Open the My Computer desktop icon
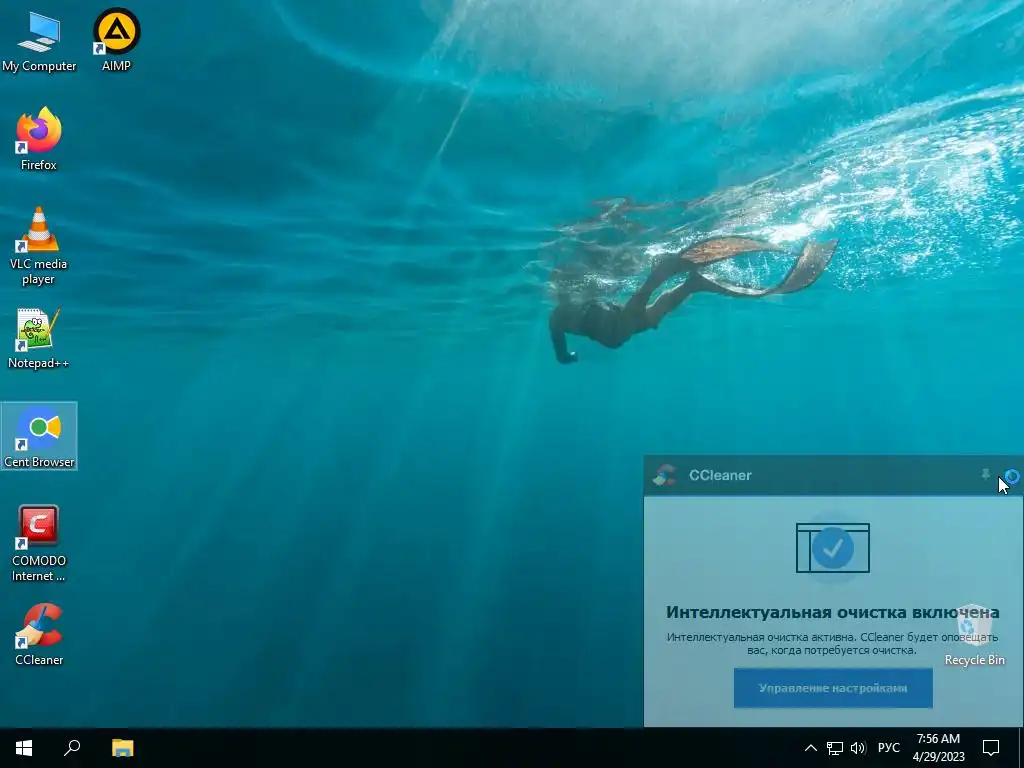The image size is (1024, 768). pos(39,40)
